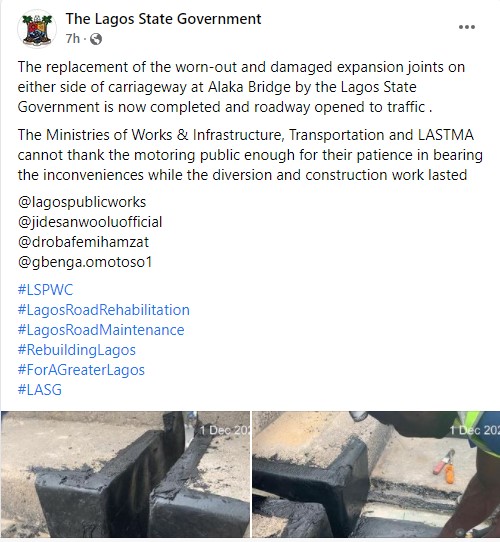
Task: Click the @gbenga.omotoso1 mention
Action: (x=85, y=262)
